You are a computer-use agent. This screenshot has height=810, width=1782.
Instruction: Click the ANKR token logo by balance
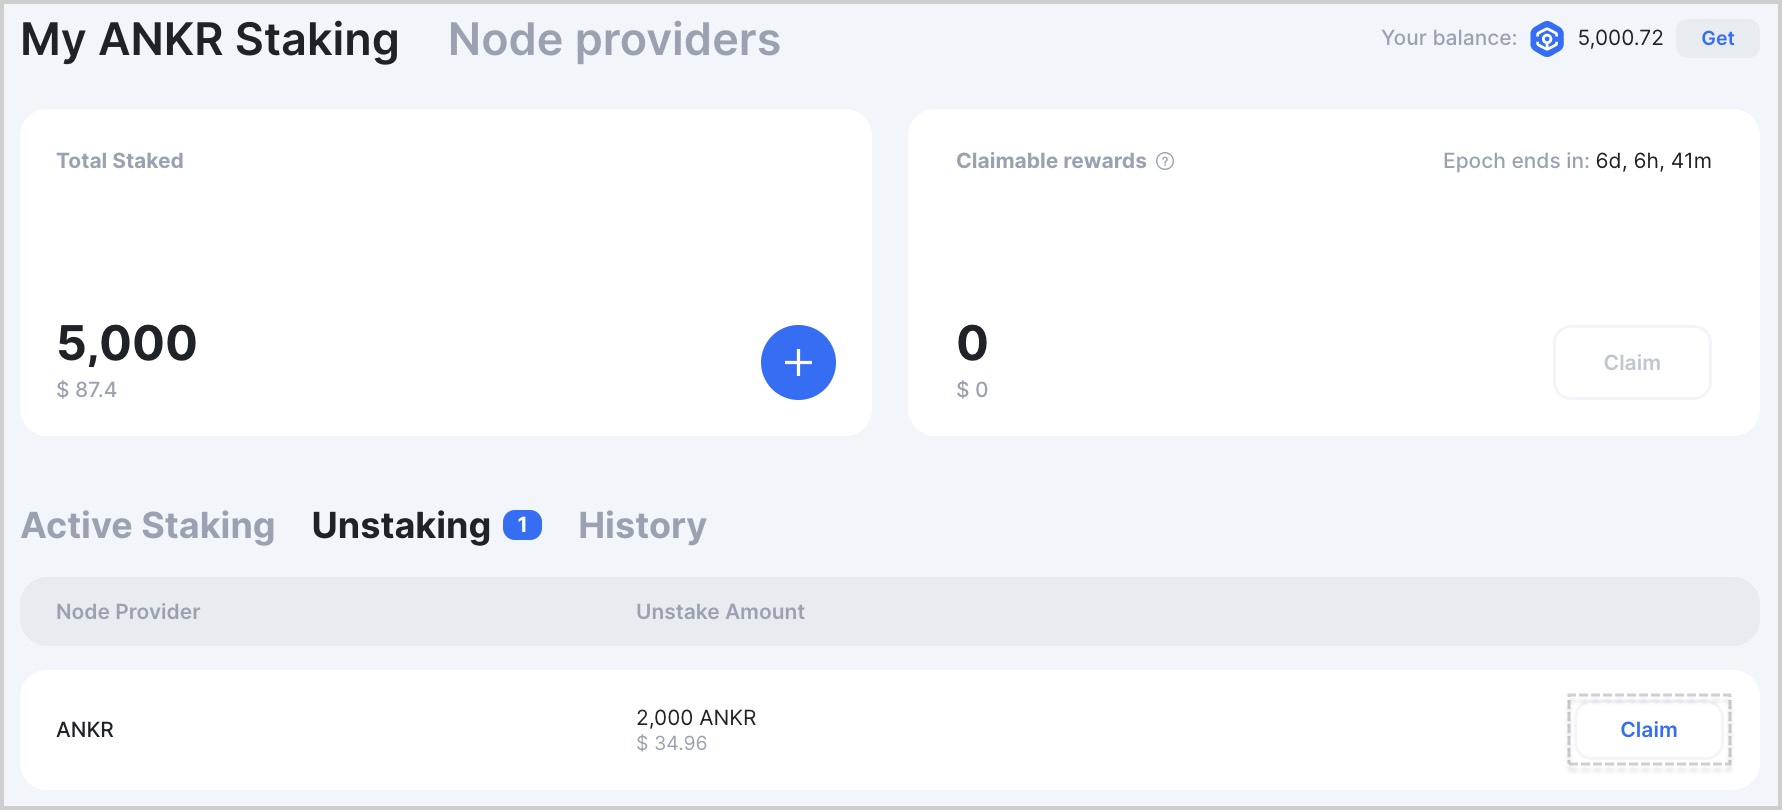[x=1547, y=39]
